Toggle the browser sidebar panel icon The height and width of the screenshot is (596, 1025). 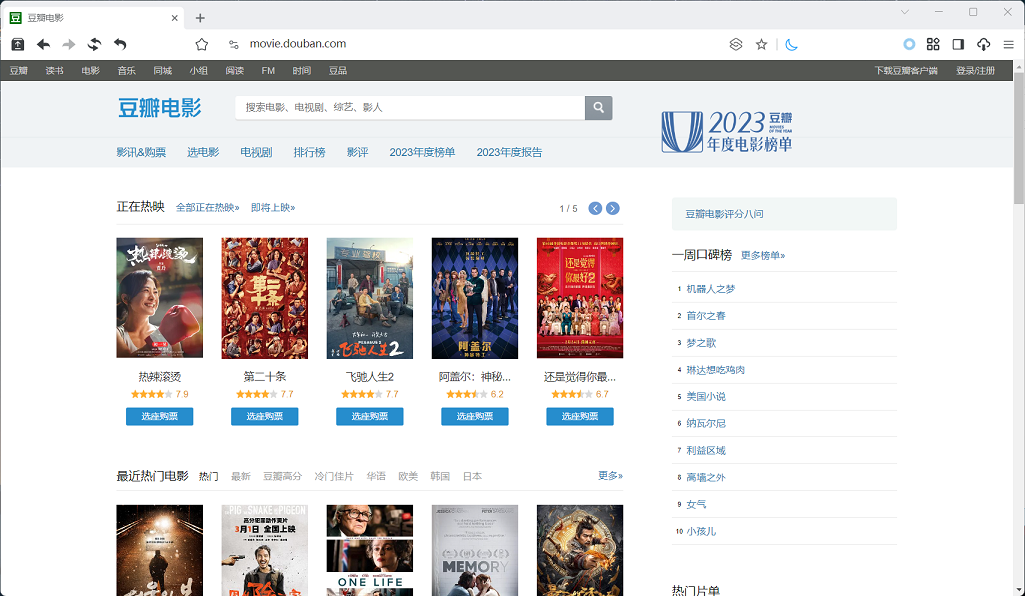click(958, 44)
